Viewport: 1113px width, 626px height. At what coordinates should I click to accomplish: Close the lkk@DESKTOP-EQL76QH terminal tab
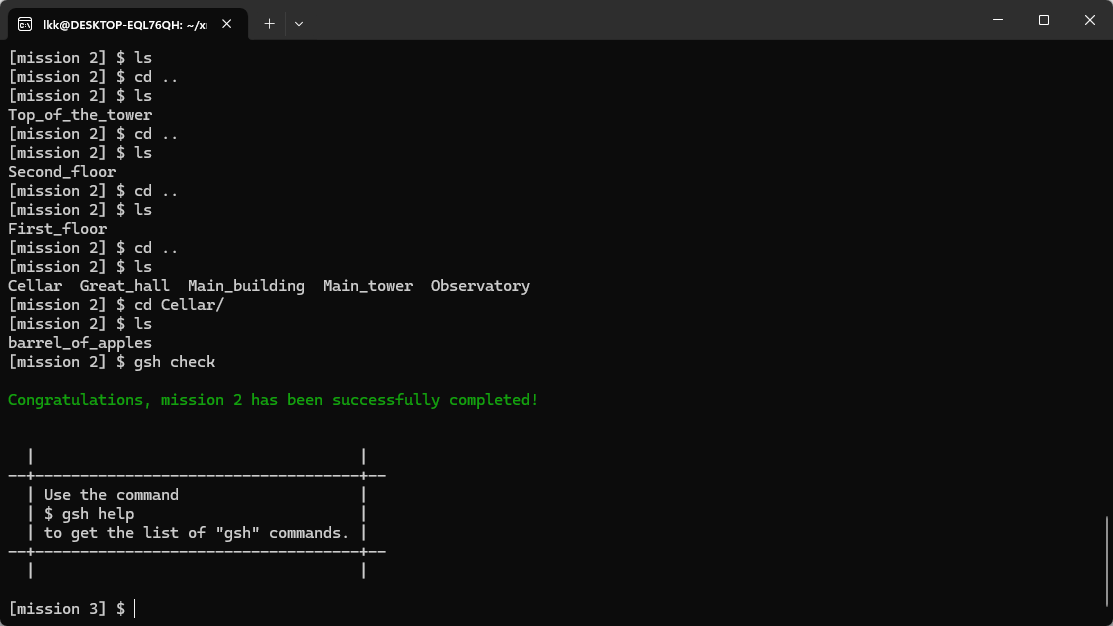click(230, 24)
